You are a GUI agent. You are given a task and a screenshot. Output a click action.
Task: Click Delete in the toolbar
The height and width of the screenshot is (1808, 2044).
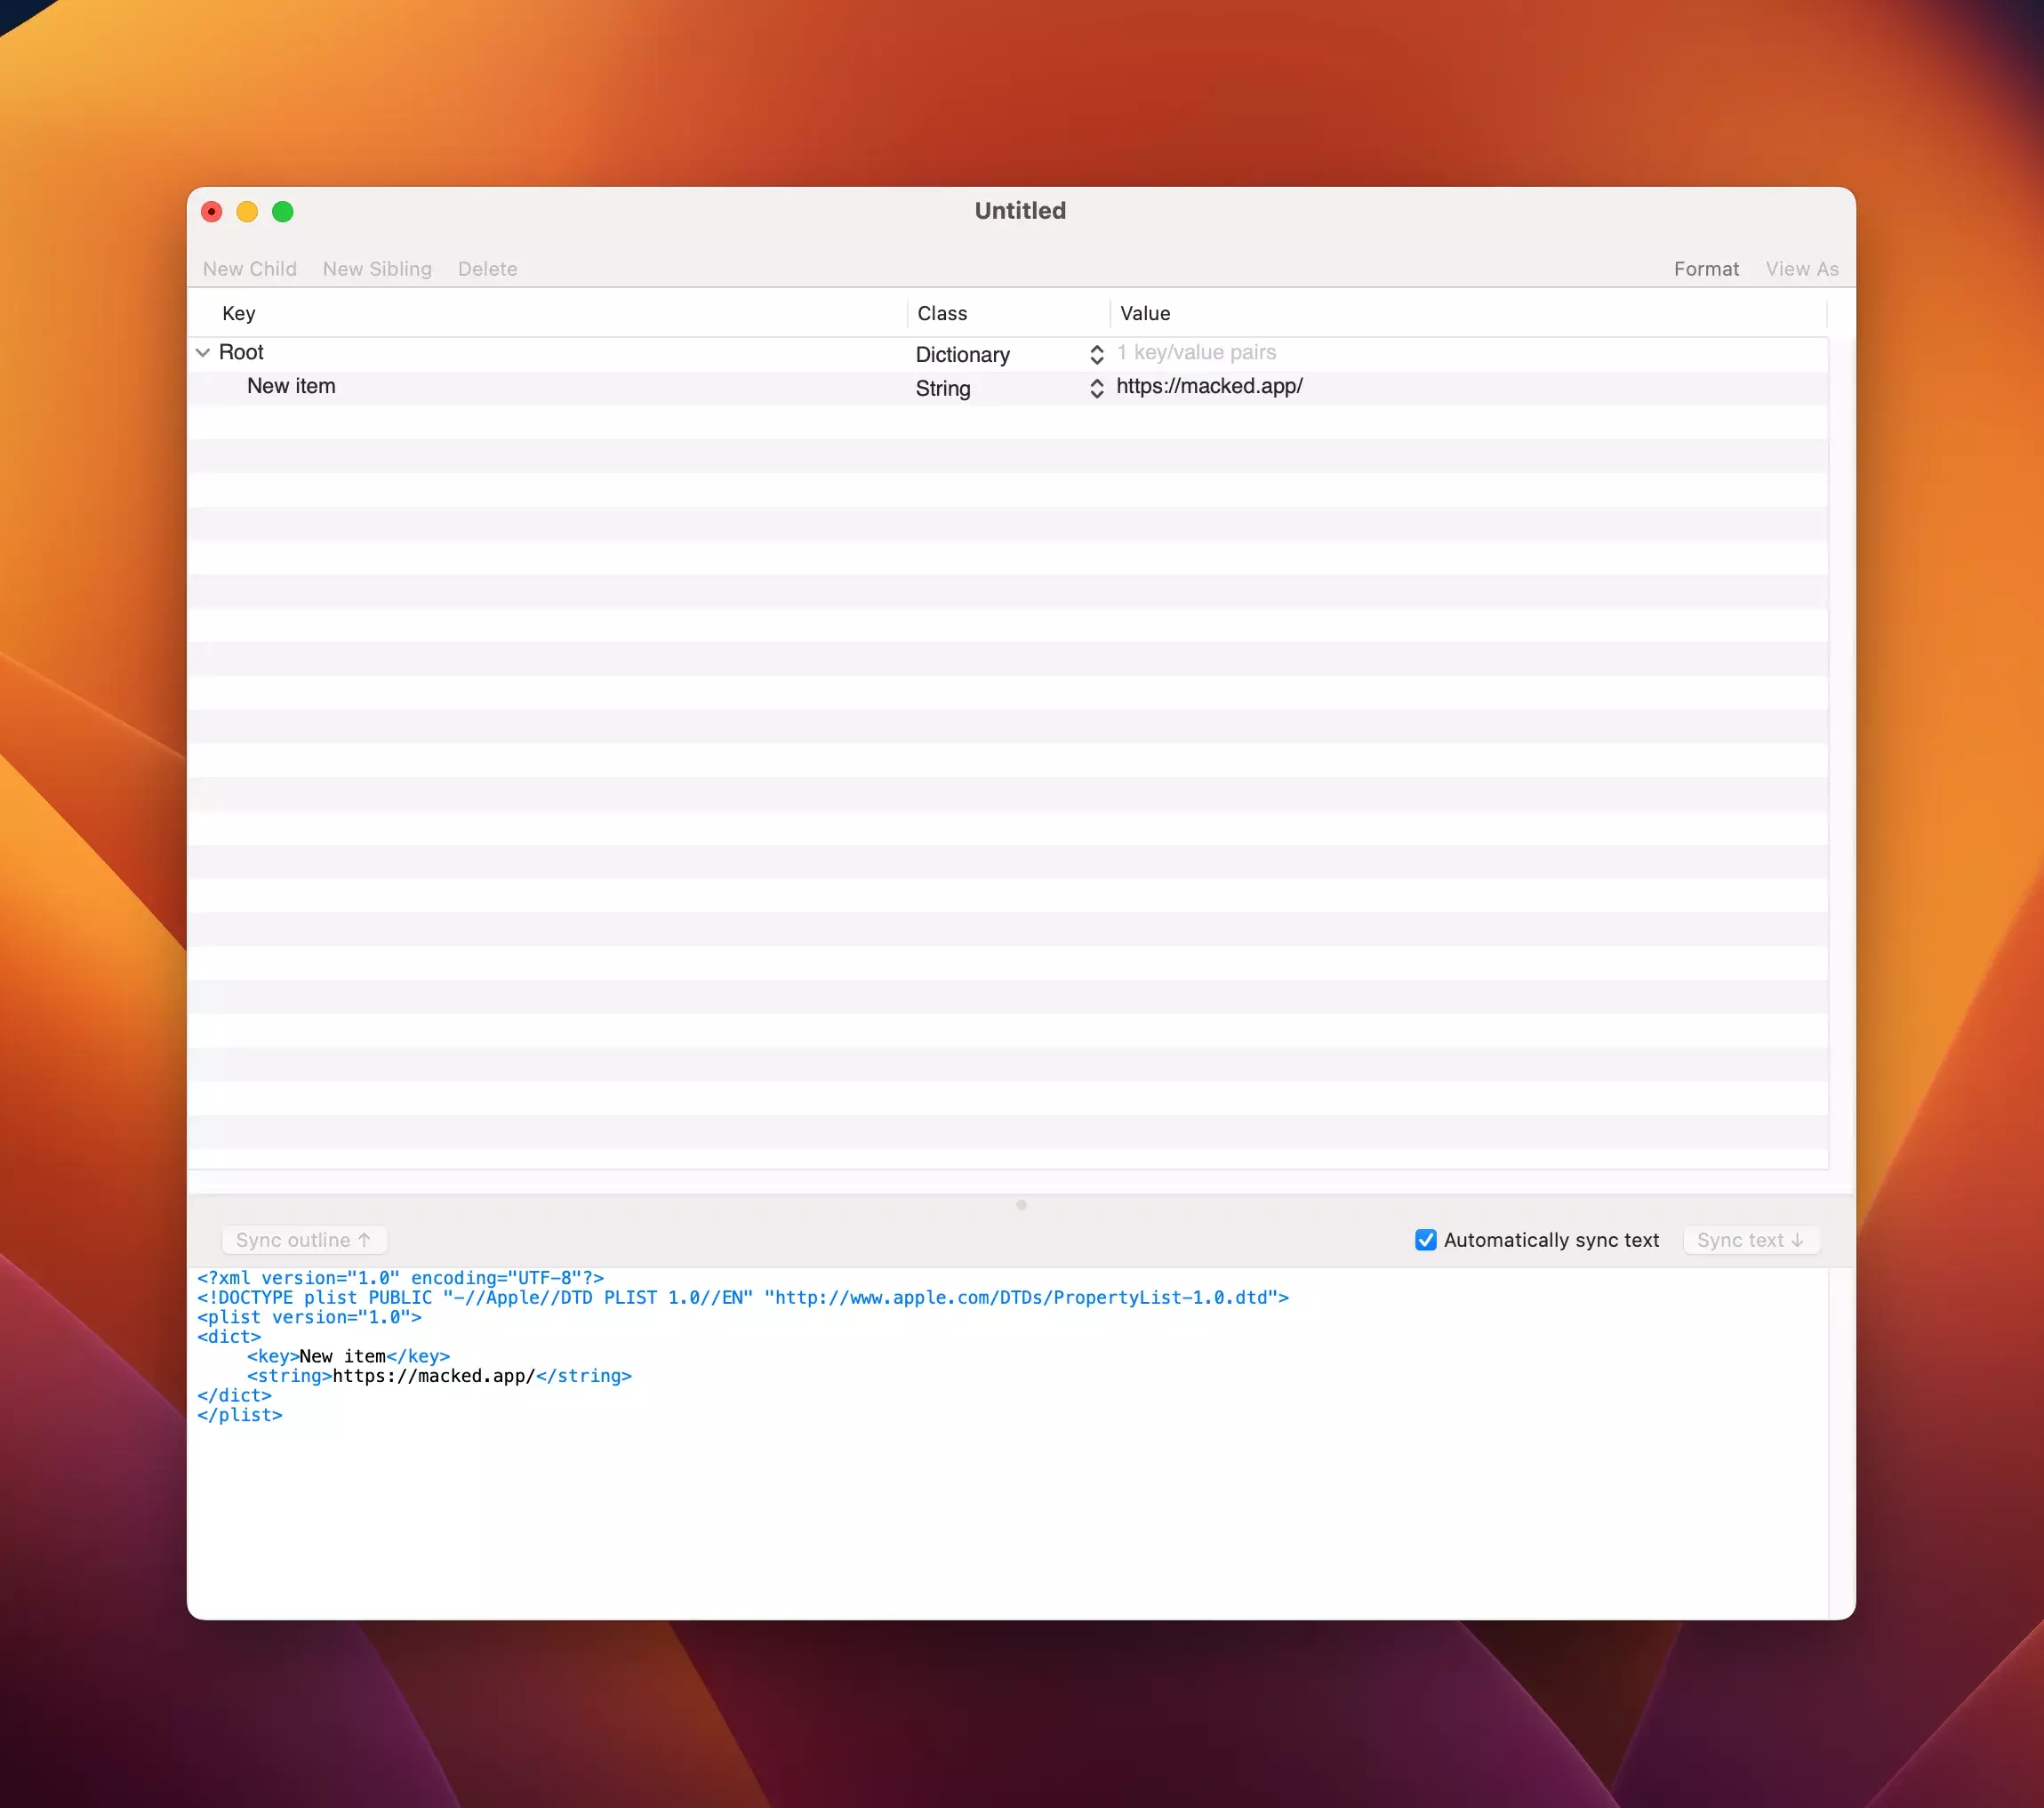click(x=487, y=269)
